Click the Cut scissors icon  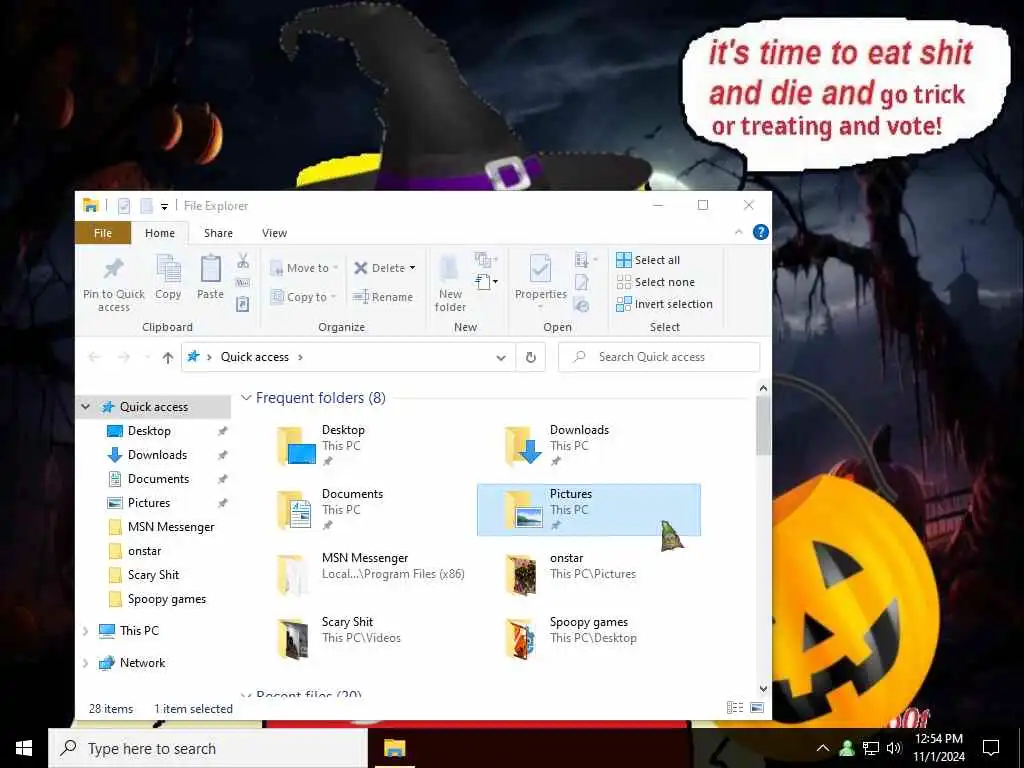coord(243,261)
